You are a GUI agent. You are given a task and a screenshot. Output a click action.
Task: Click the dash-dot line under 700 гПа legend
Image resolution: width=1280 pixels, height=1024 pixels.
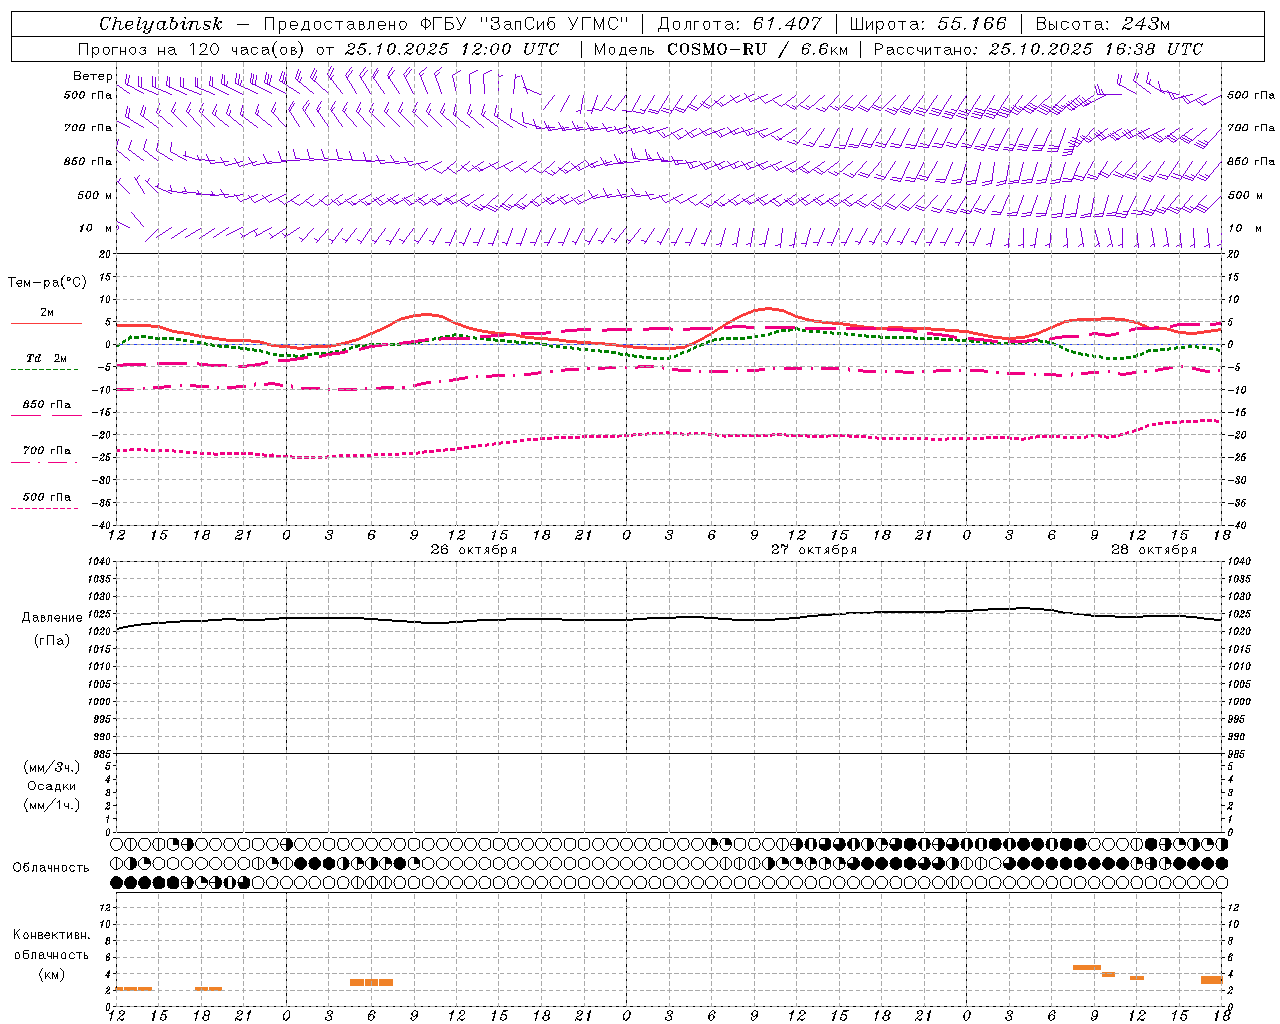coord(45,462)
